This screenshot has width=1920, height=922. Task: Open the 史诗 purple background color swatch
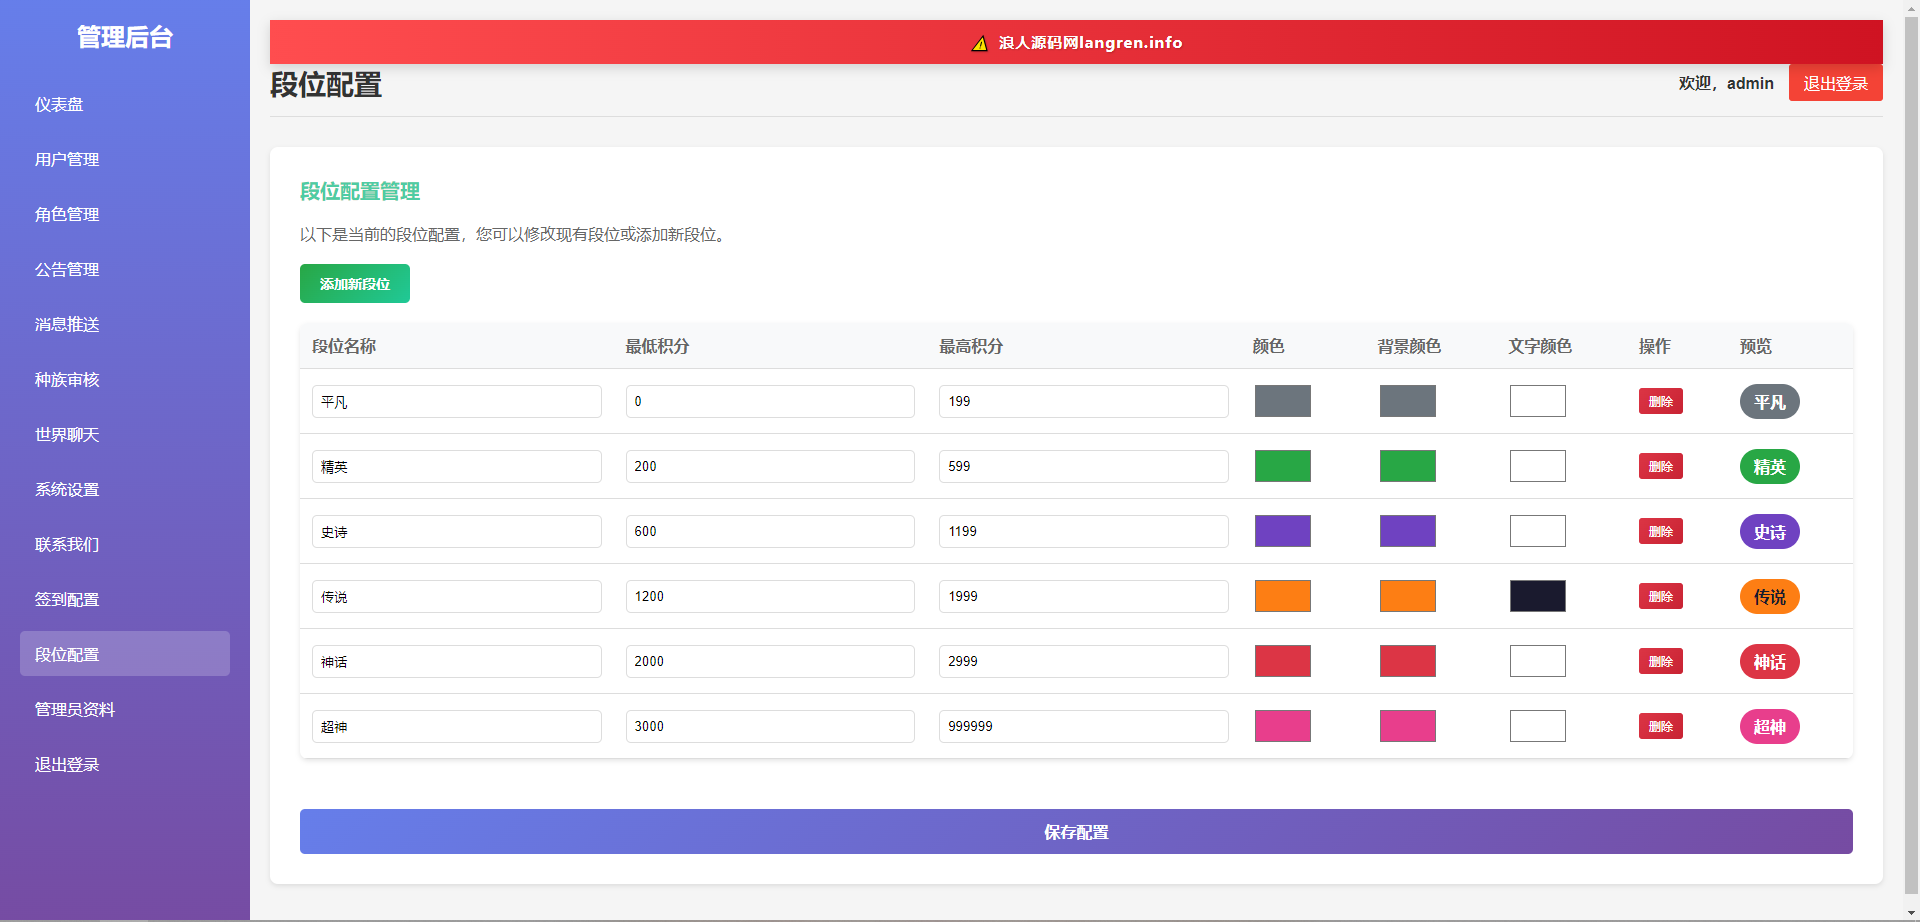click(1407, 532)
